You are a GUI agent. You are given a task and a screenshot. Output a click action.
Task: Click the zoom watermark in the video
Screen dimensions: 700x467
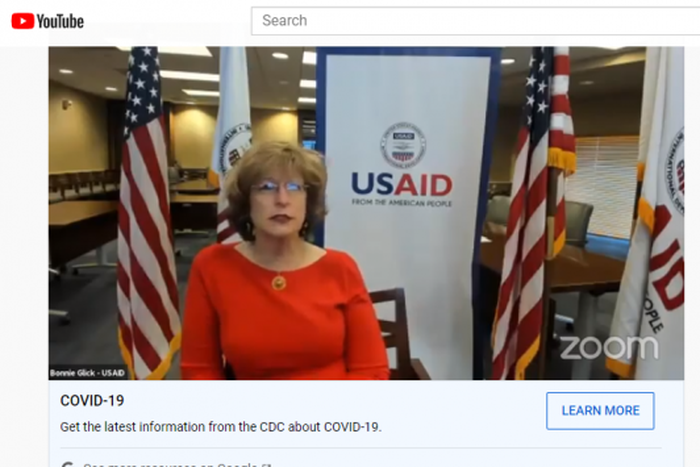click(x=609, y=347)
